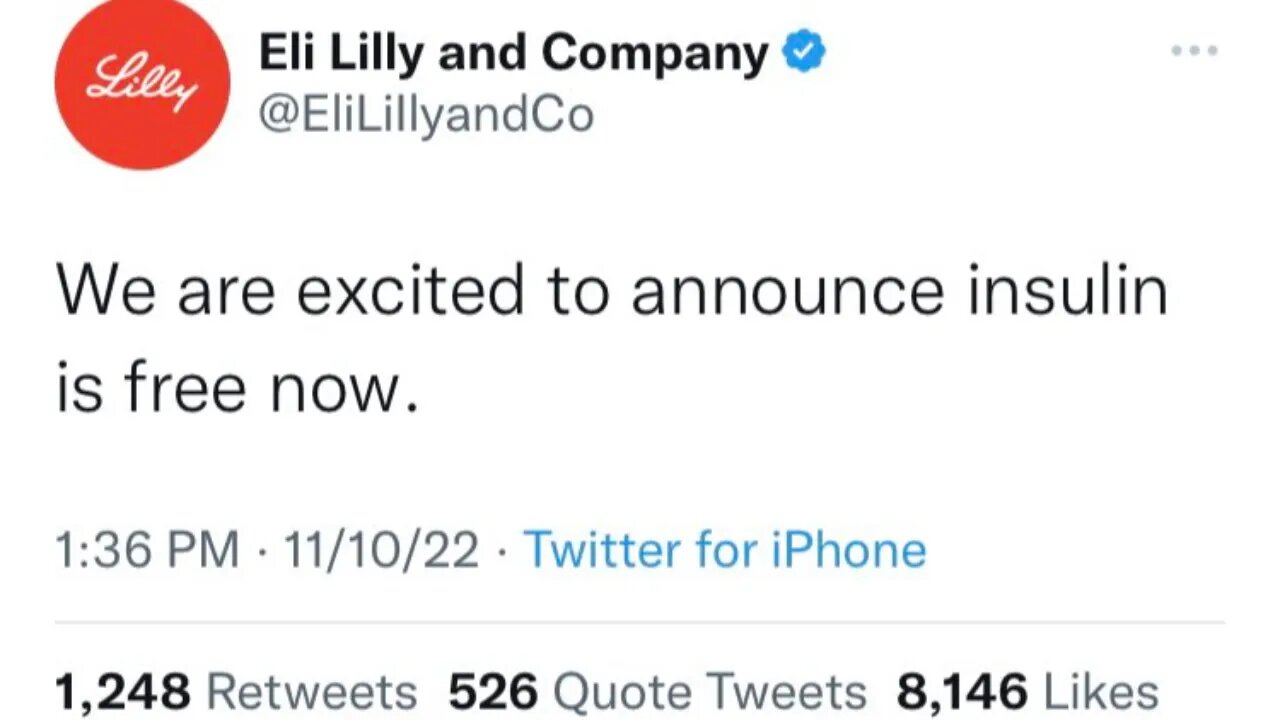The image size is (1280, 720).
Task: Click the 1,248 retweet count number
Action: [122, 692]
